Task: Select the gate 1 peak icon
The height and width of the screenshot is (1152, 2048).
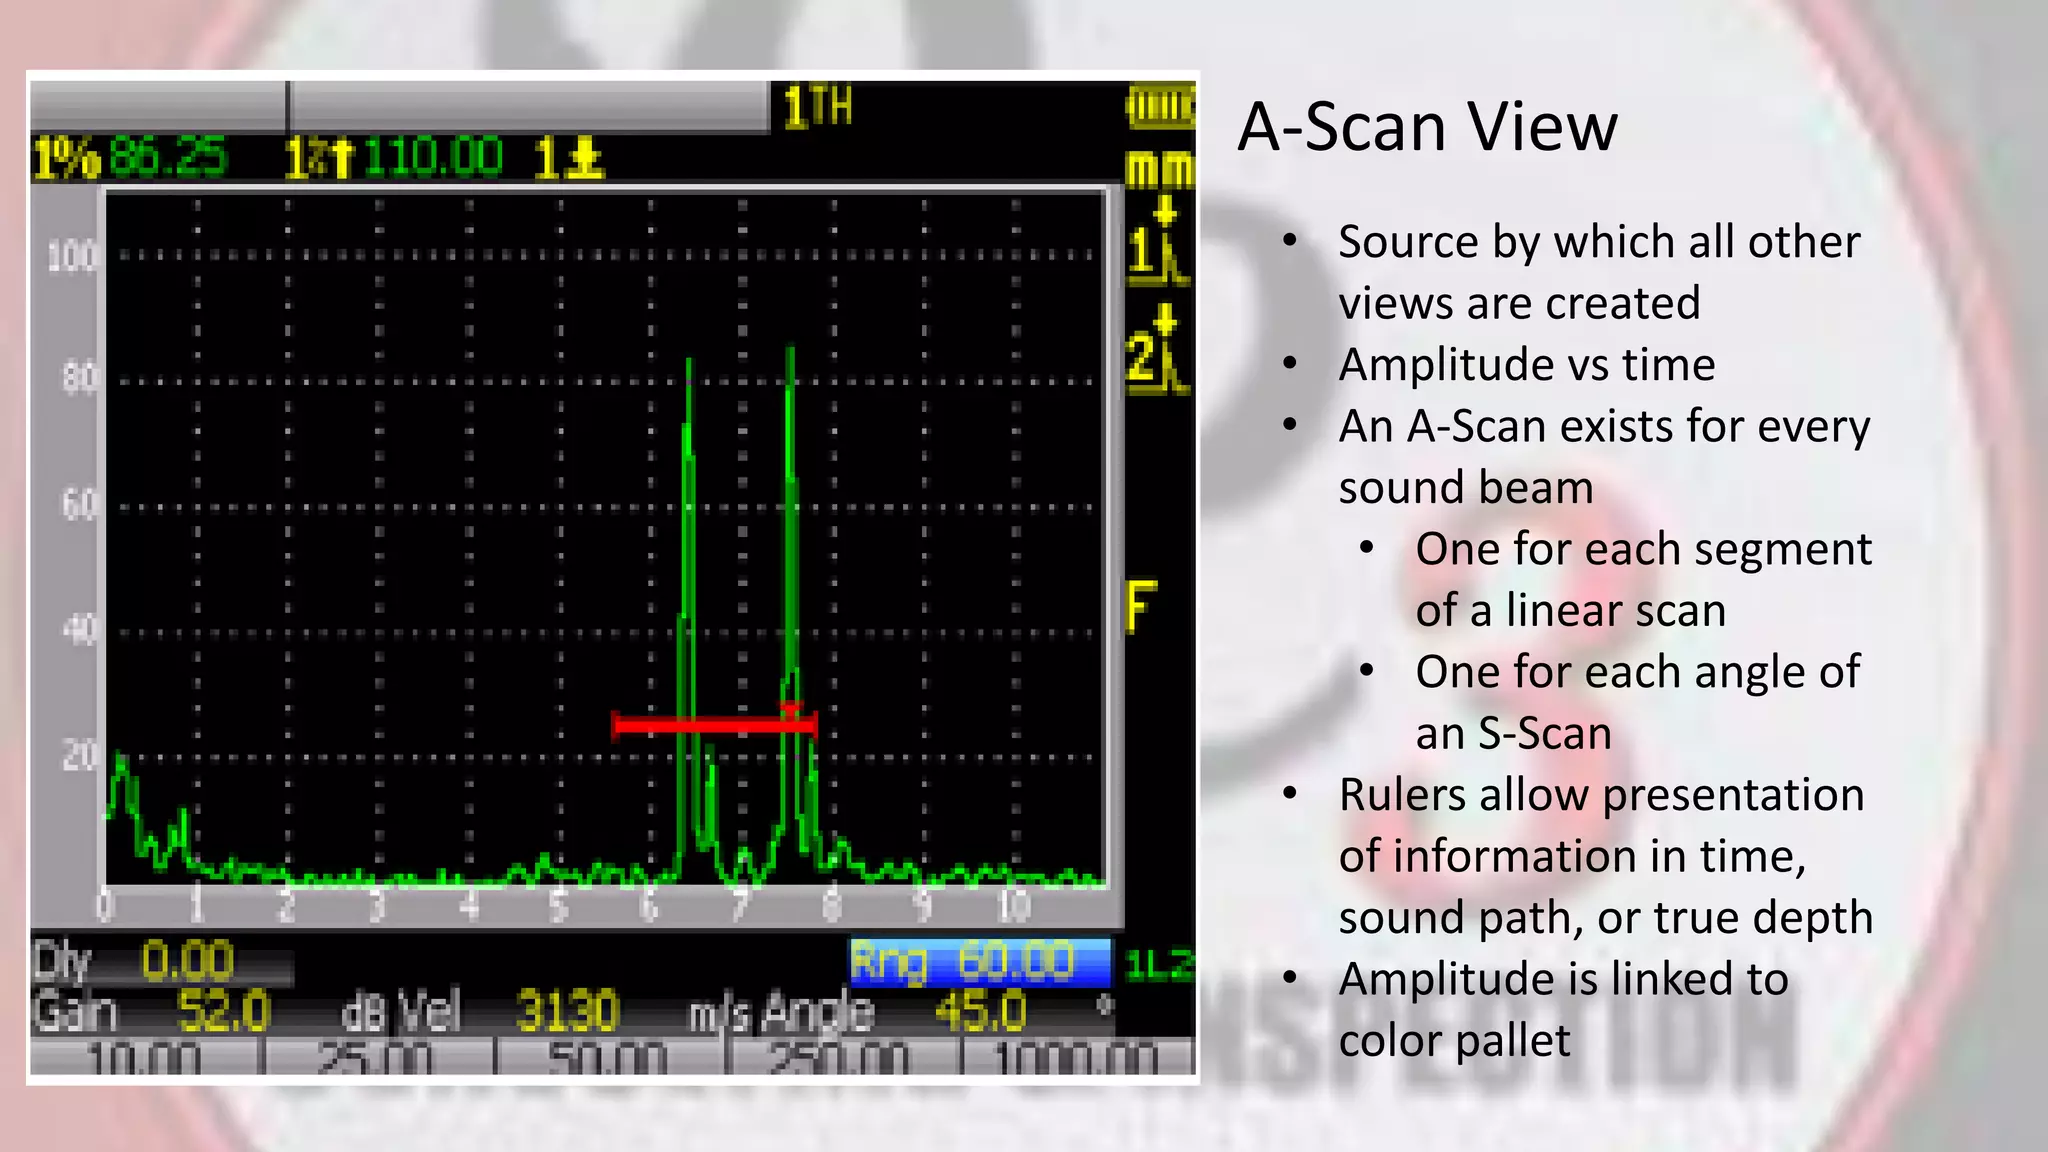Action: [x=1160, y=242]
